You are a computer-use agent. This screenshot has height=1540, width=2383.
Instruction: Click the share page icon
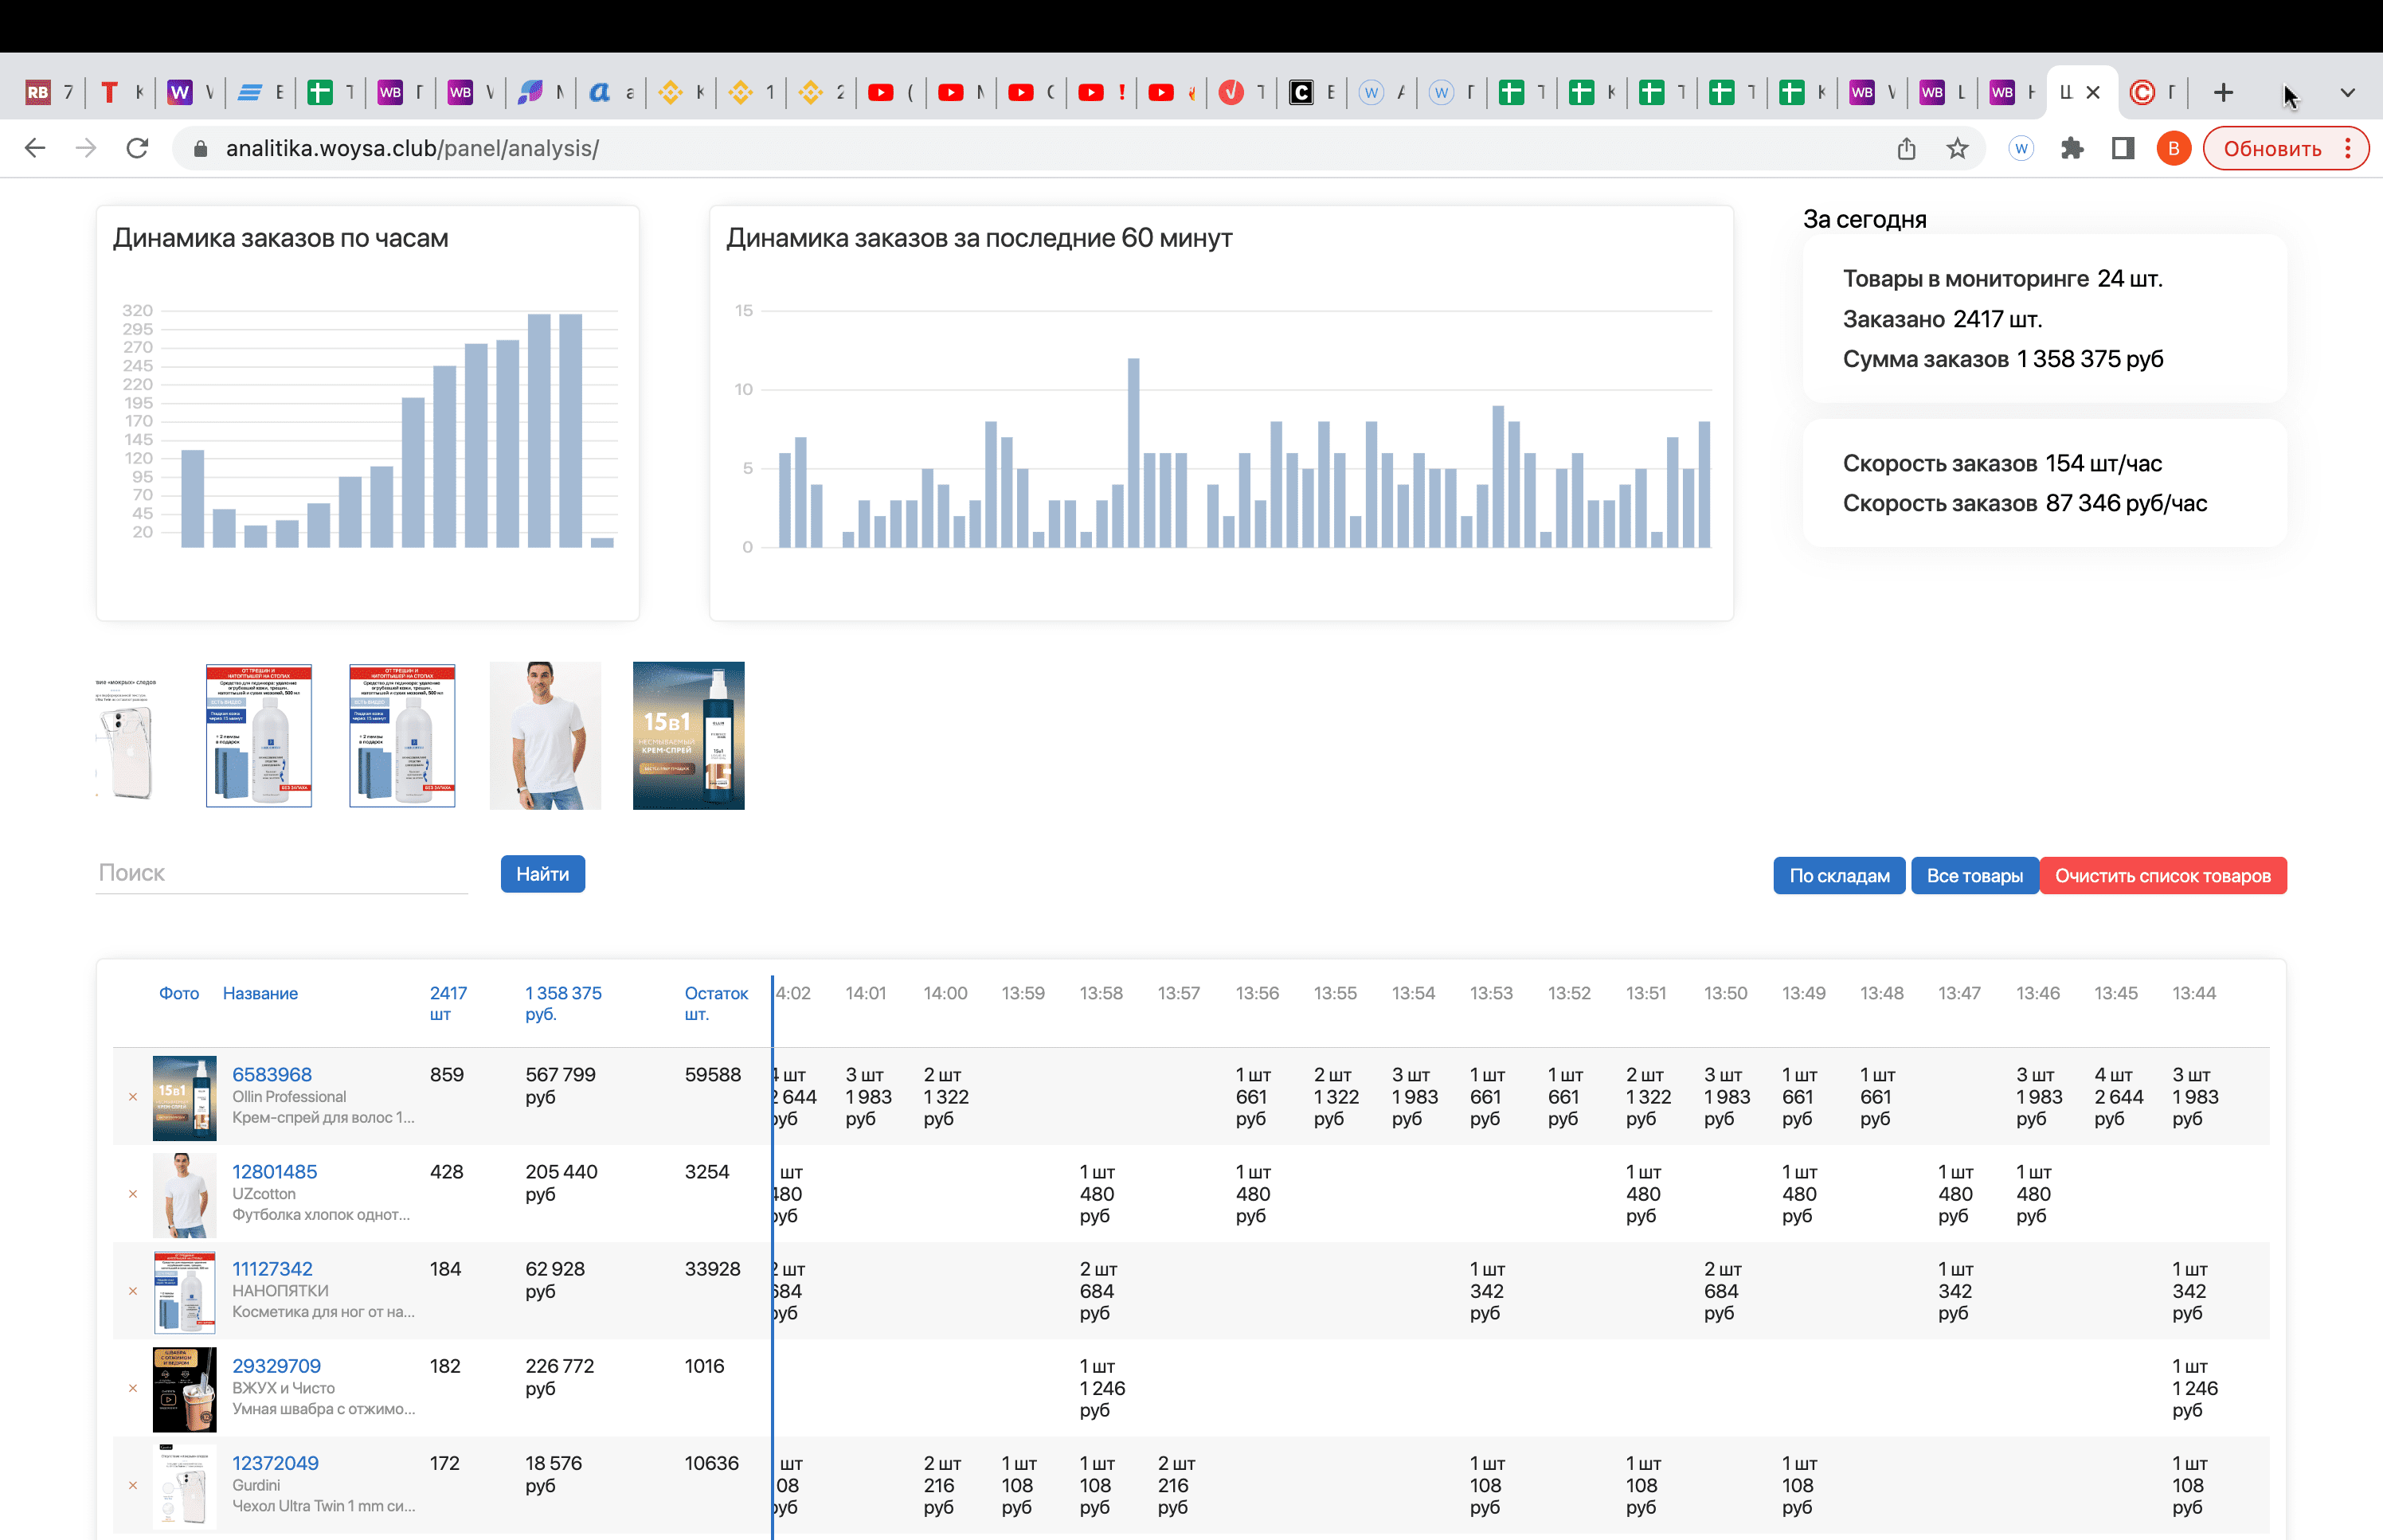pos(1906,148)
